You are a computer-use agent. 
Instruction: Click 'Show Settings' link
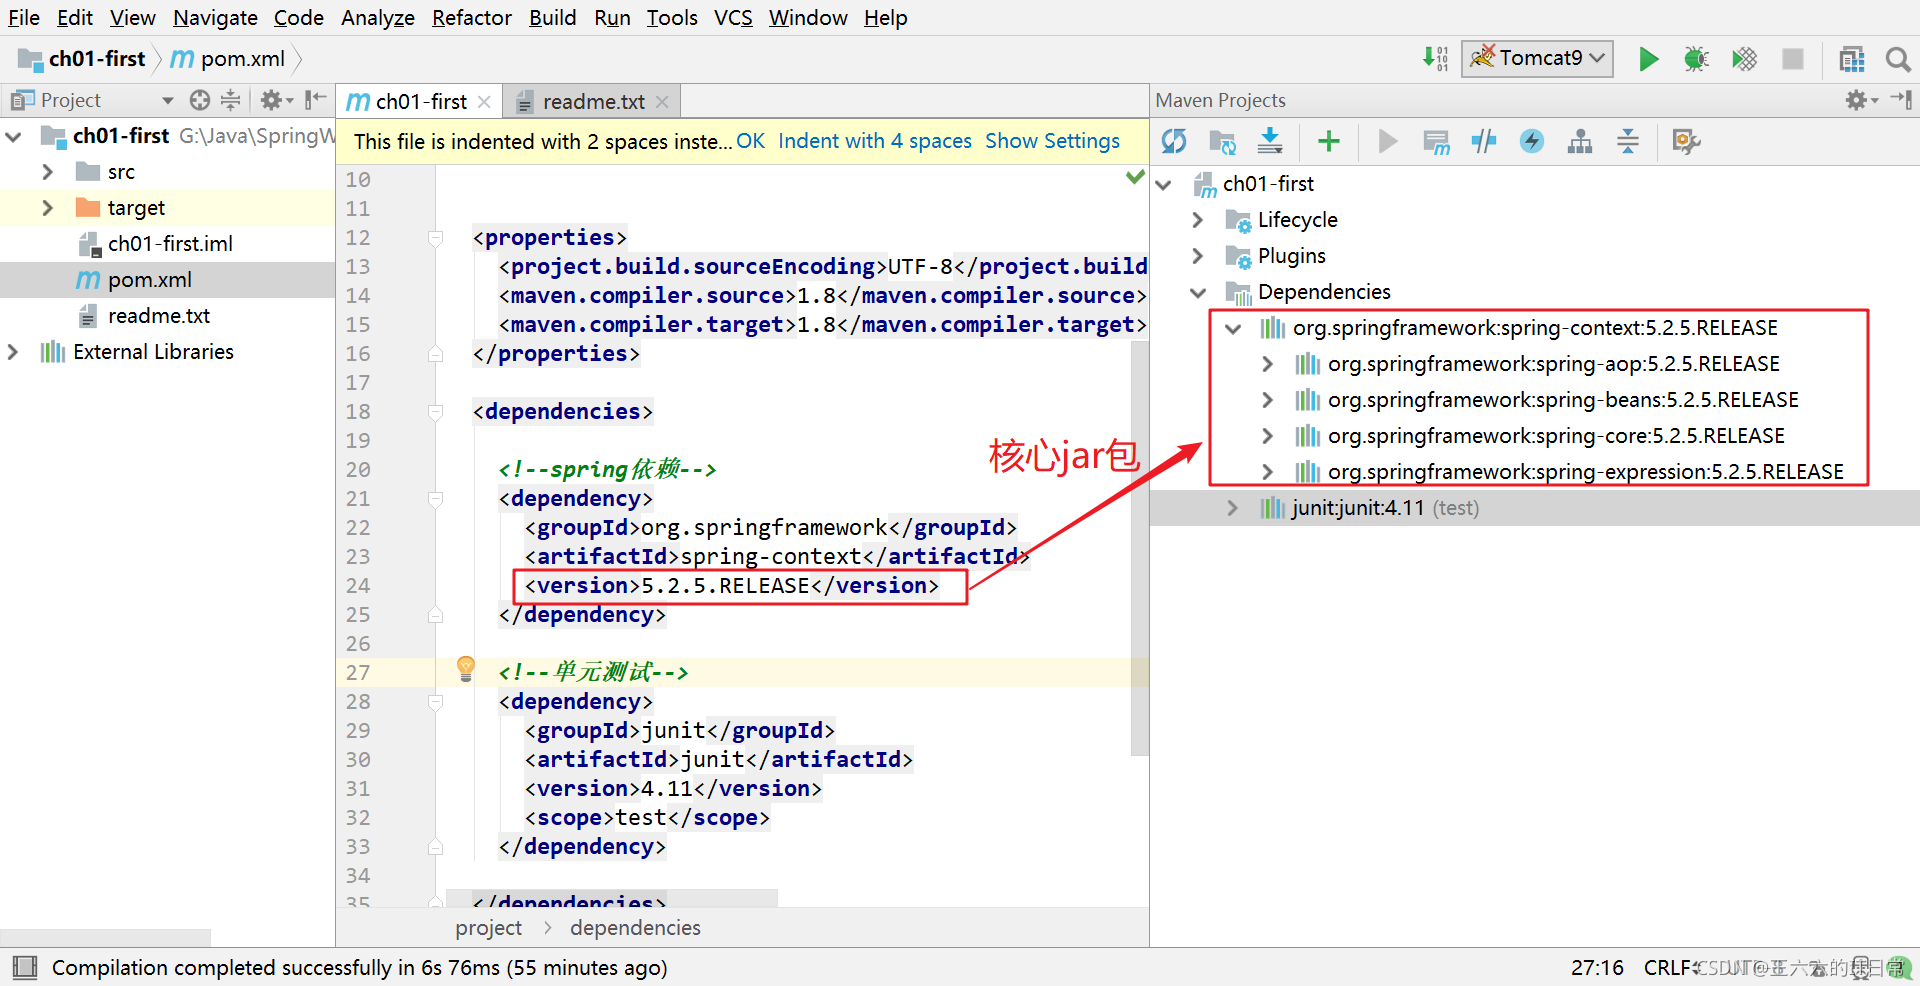click(x=1052, y=141)
